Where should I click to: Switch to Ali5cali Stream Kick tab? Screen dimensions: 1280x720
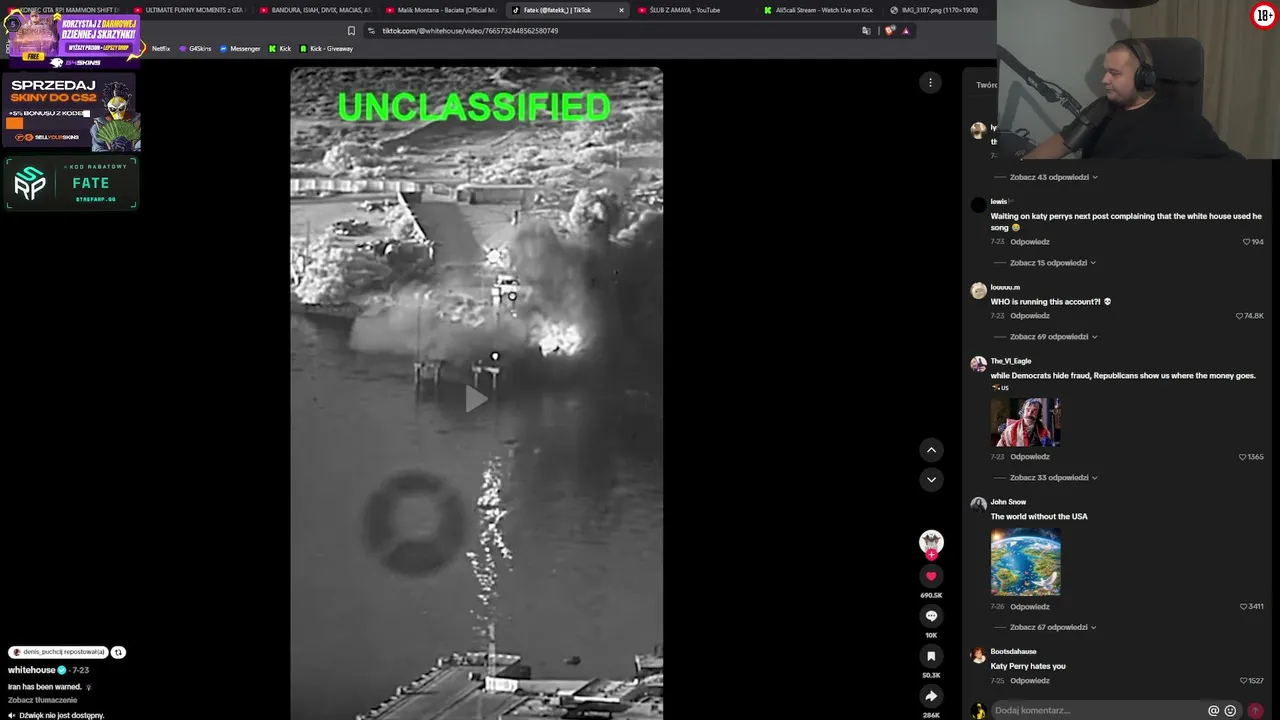point(817,10)
